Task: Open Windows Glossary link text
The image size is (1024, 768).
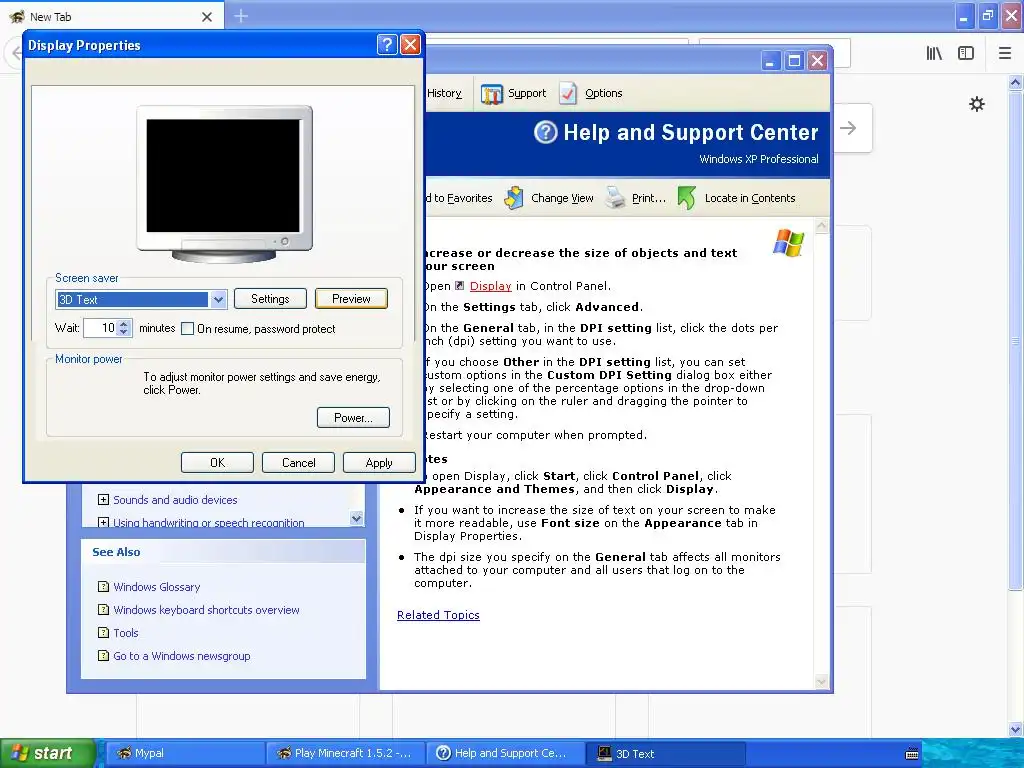Action: tap(157, 586)
